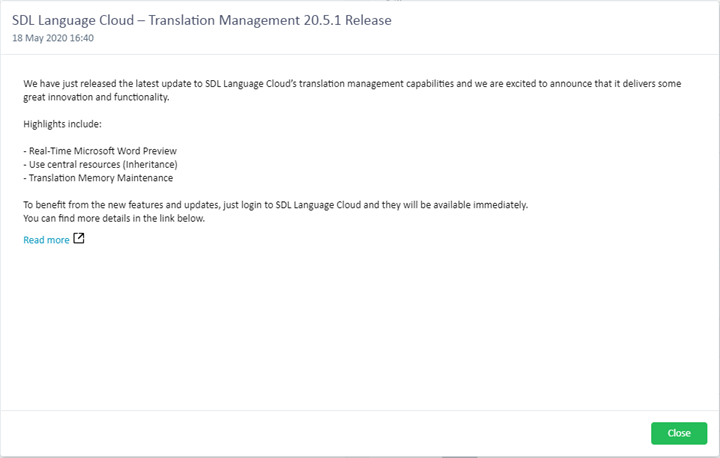Click 'SDL Language Cloud' in the dialog title

73,20
